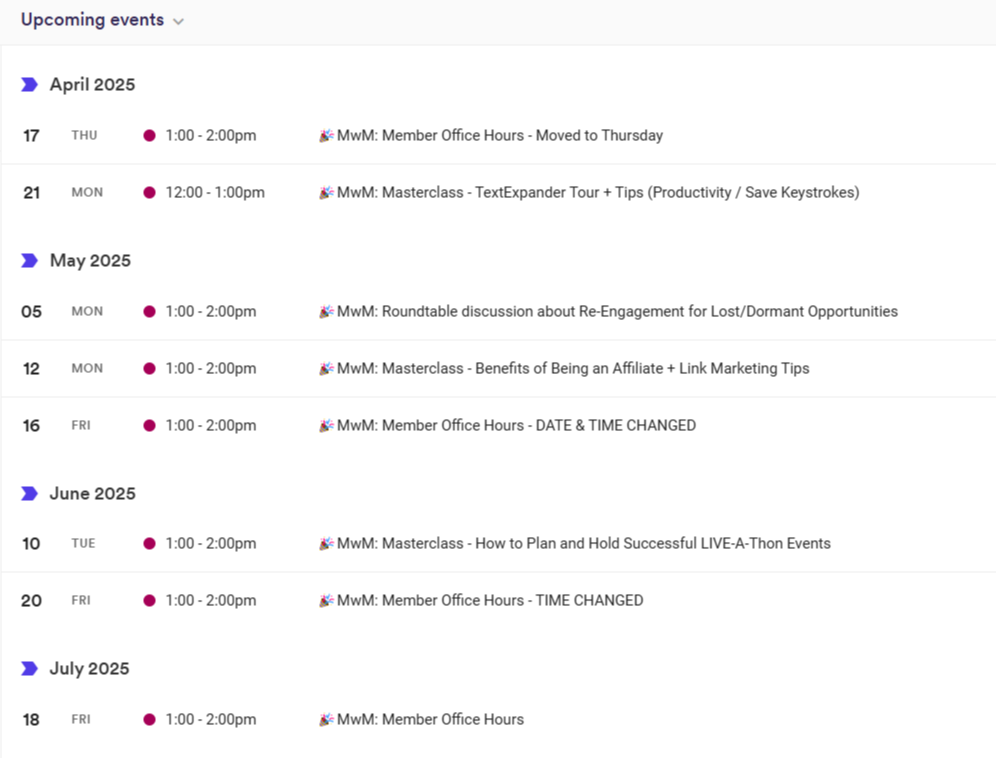The width and height of the screenshot is (997, 759).
Task: Open Roundtable Re-Engagement for Lost Opportunities event
Action: [x=617, y=312]
